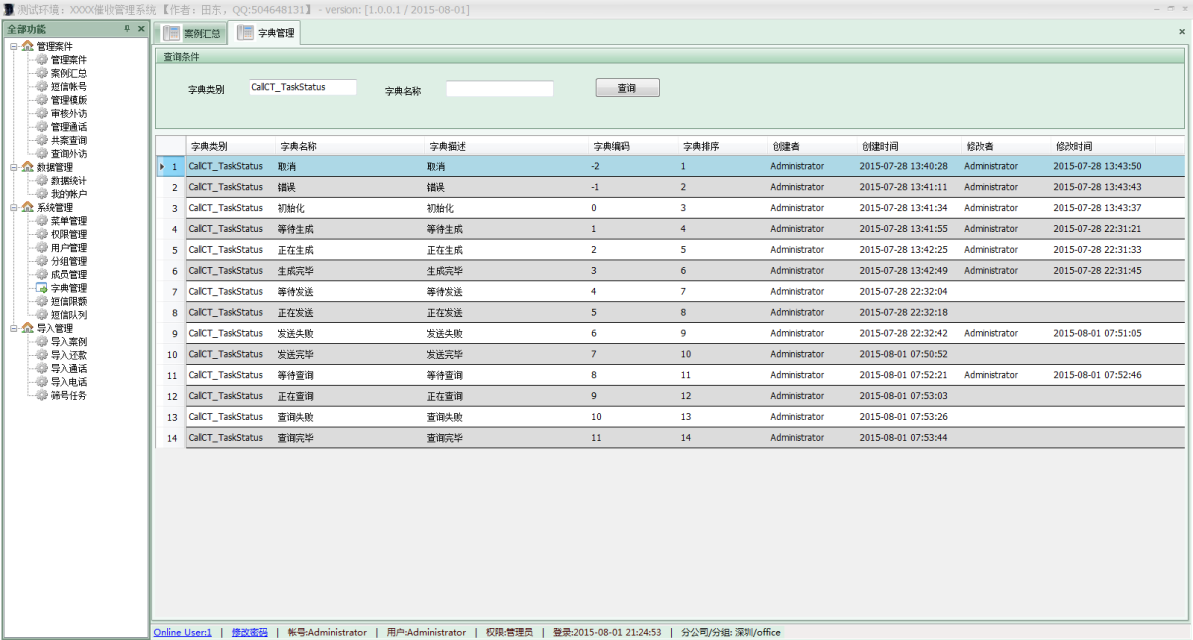The height and width of the screenshot is (640, 1193).
Task: Click the Online User:1 link
Action: pos(182,632)
